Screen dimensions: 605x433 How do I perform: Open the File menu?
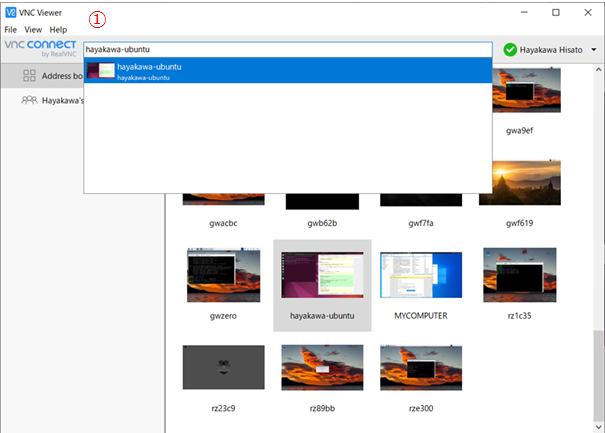coord(11,30)
